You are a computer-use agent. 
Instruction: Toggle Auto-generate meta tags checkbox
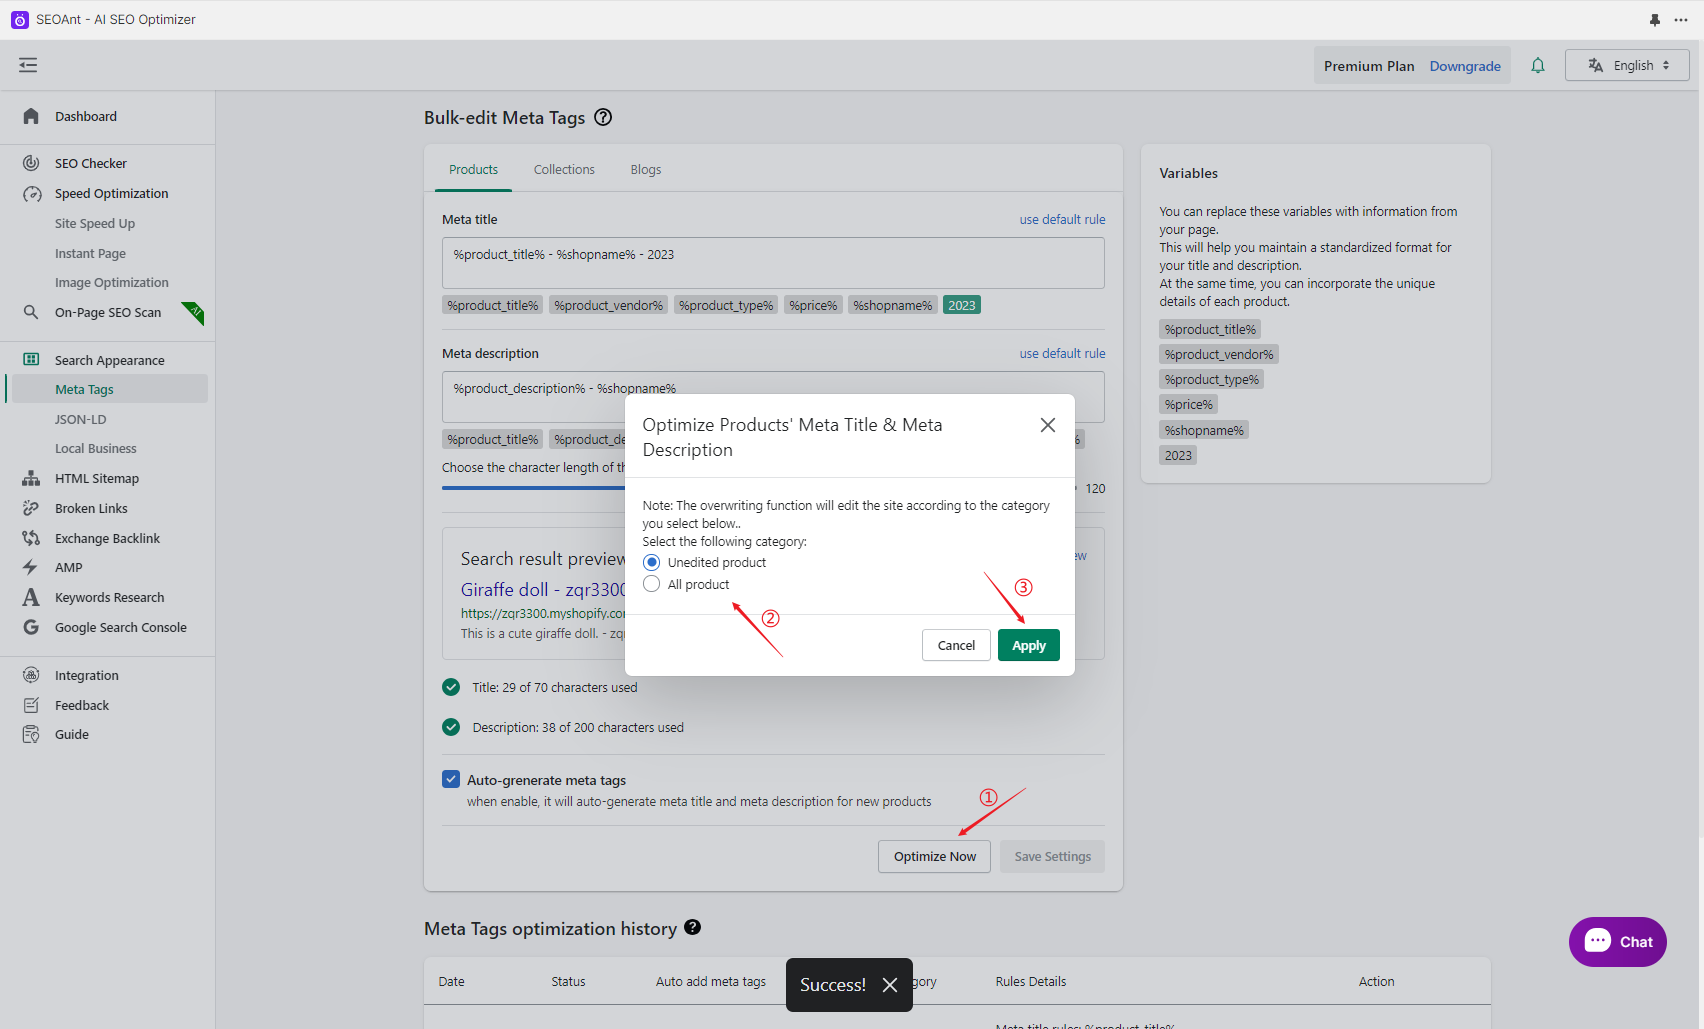[451, 779]
